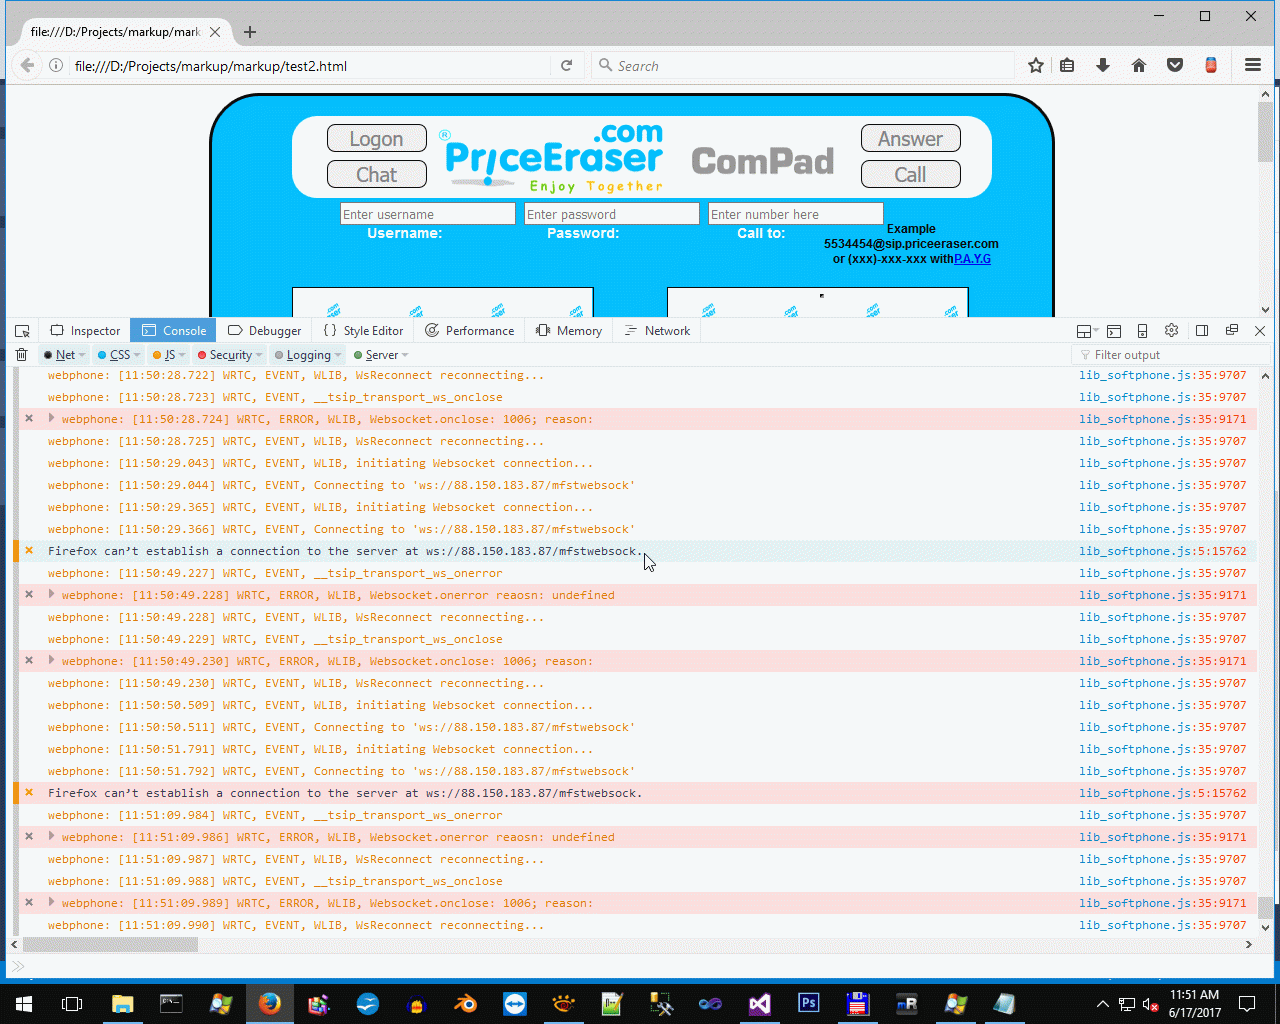
Task: Switch to Photoshop on the taskbar
Action: (809, 1003)
